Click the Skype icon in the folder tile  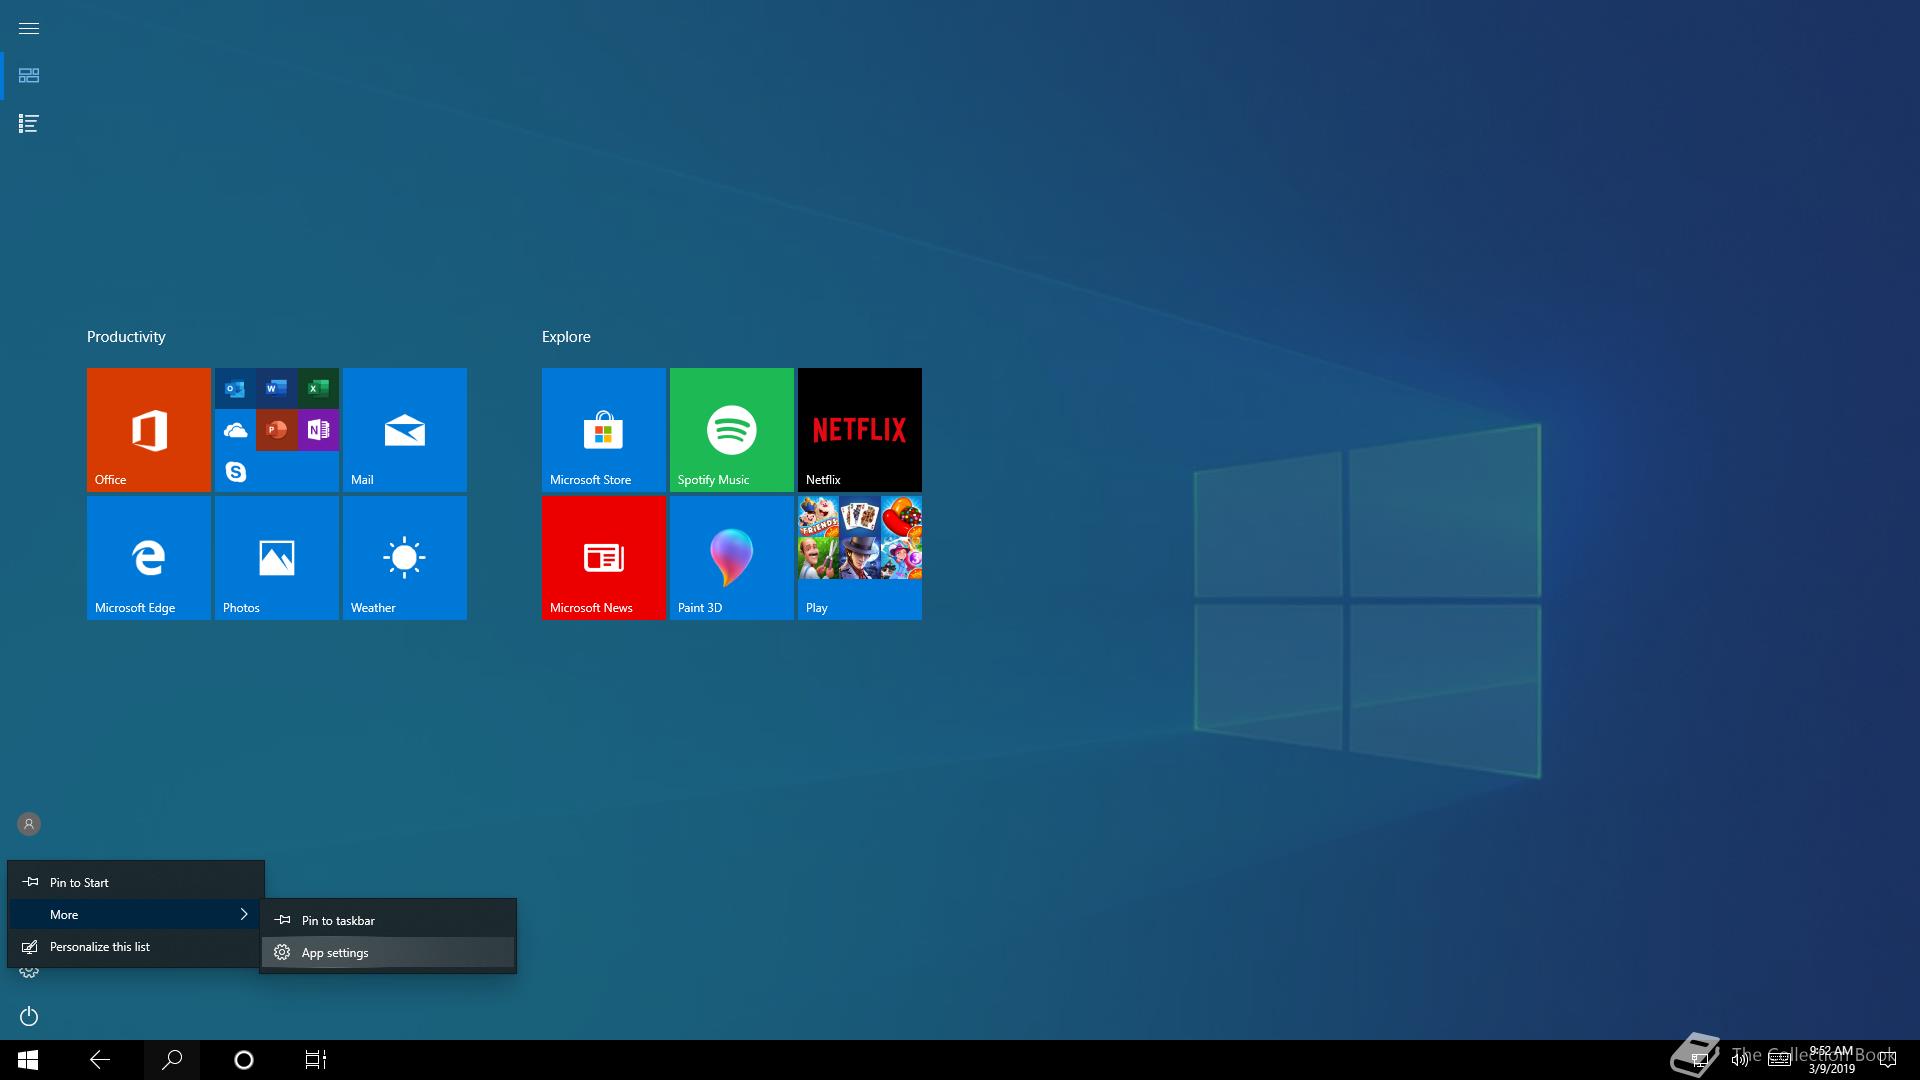235,471
